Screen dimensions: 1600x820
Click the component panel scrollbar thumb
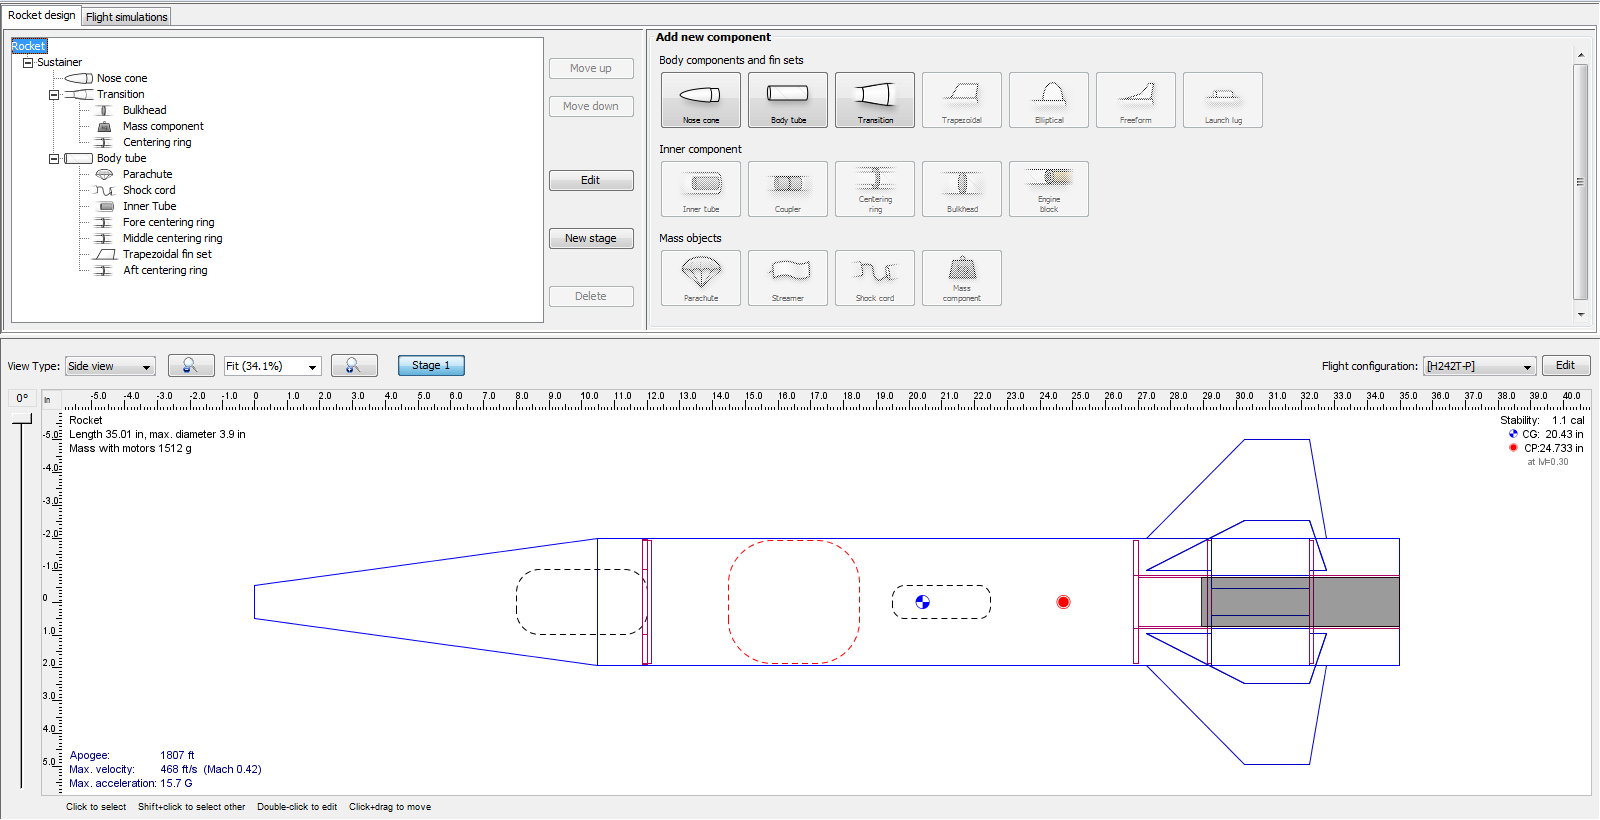click(1580, 181)
